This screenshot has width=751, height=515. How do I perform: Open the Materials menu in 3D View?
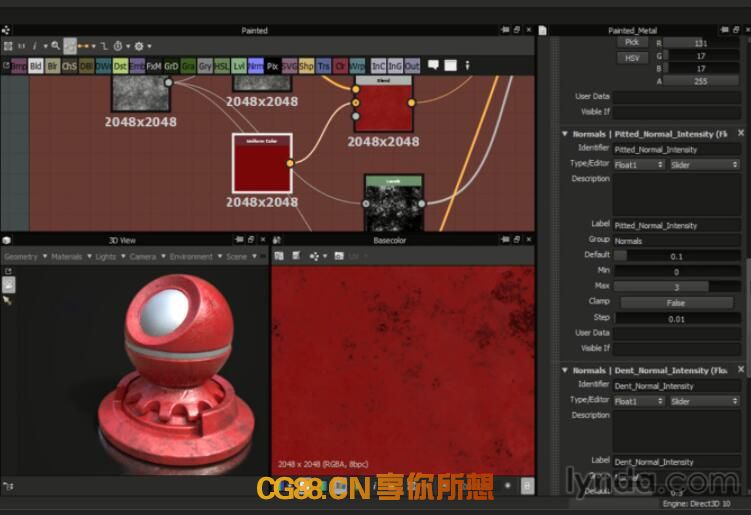point(67,257)
